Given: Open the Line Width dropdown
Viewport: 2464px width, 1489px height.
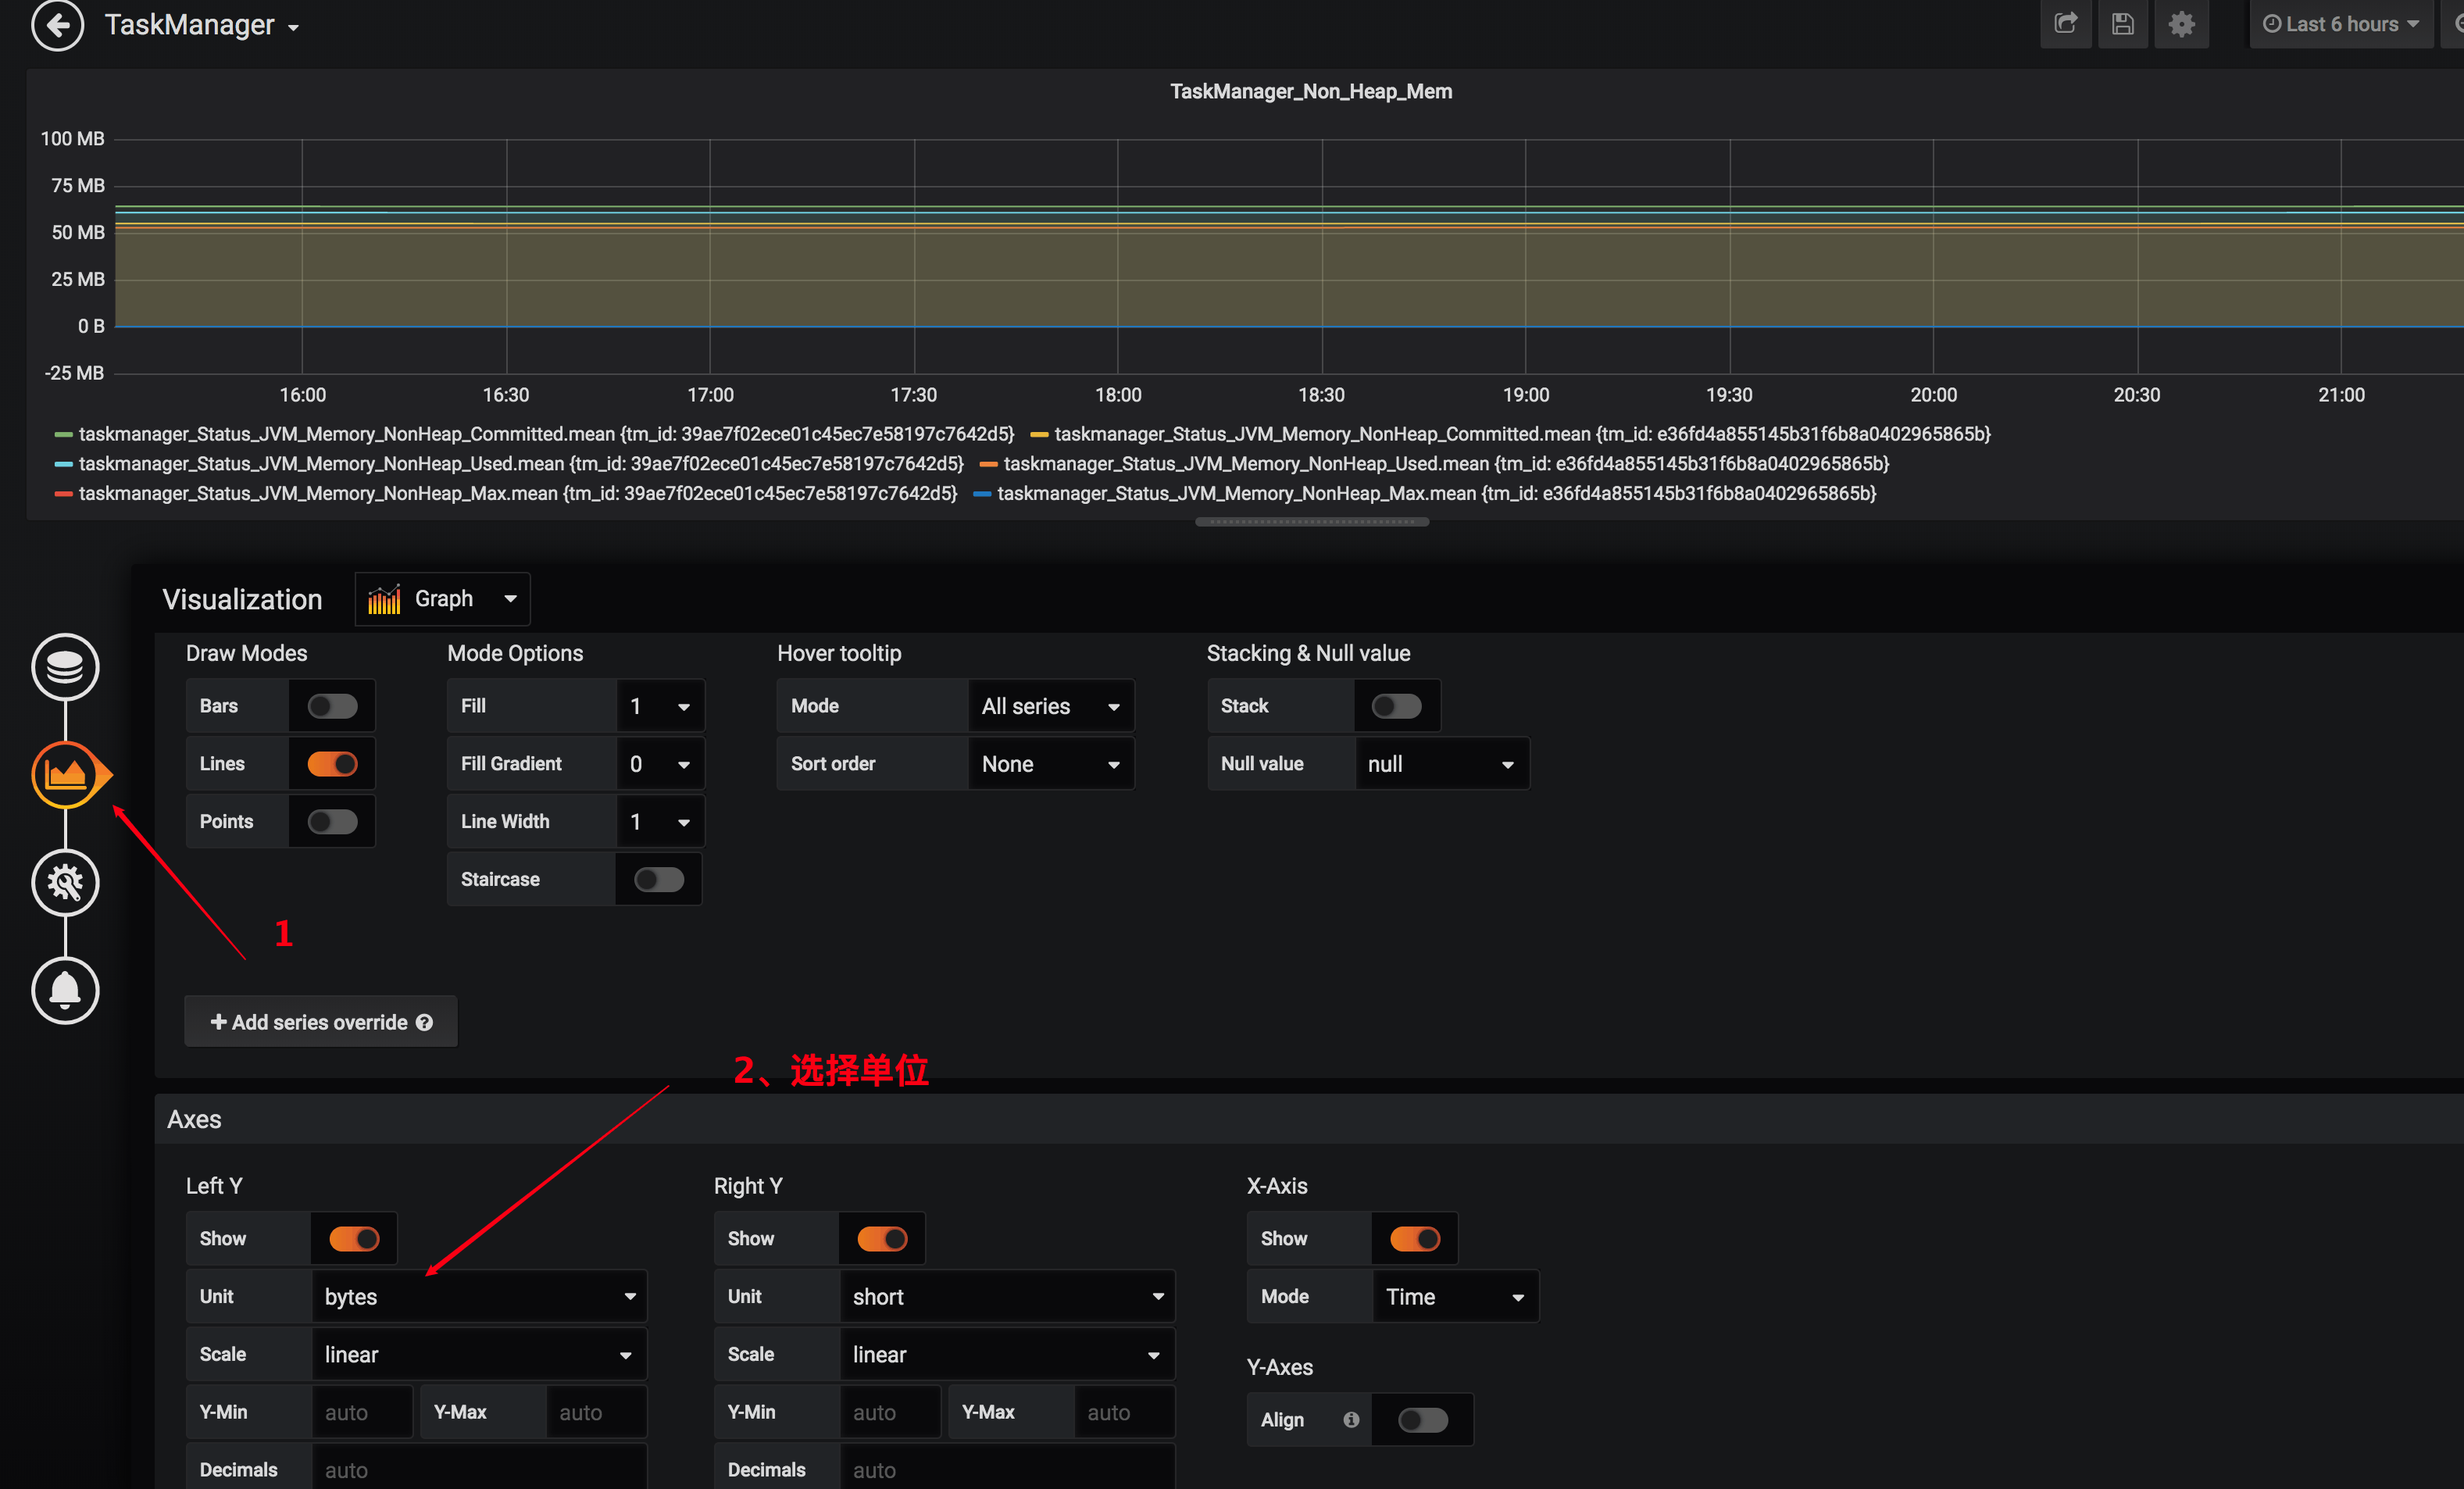Looking at the screenshot, I should point(660,822).
